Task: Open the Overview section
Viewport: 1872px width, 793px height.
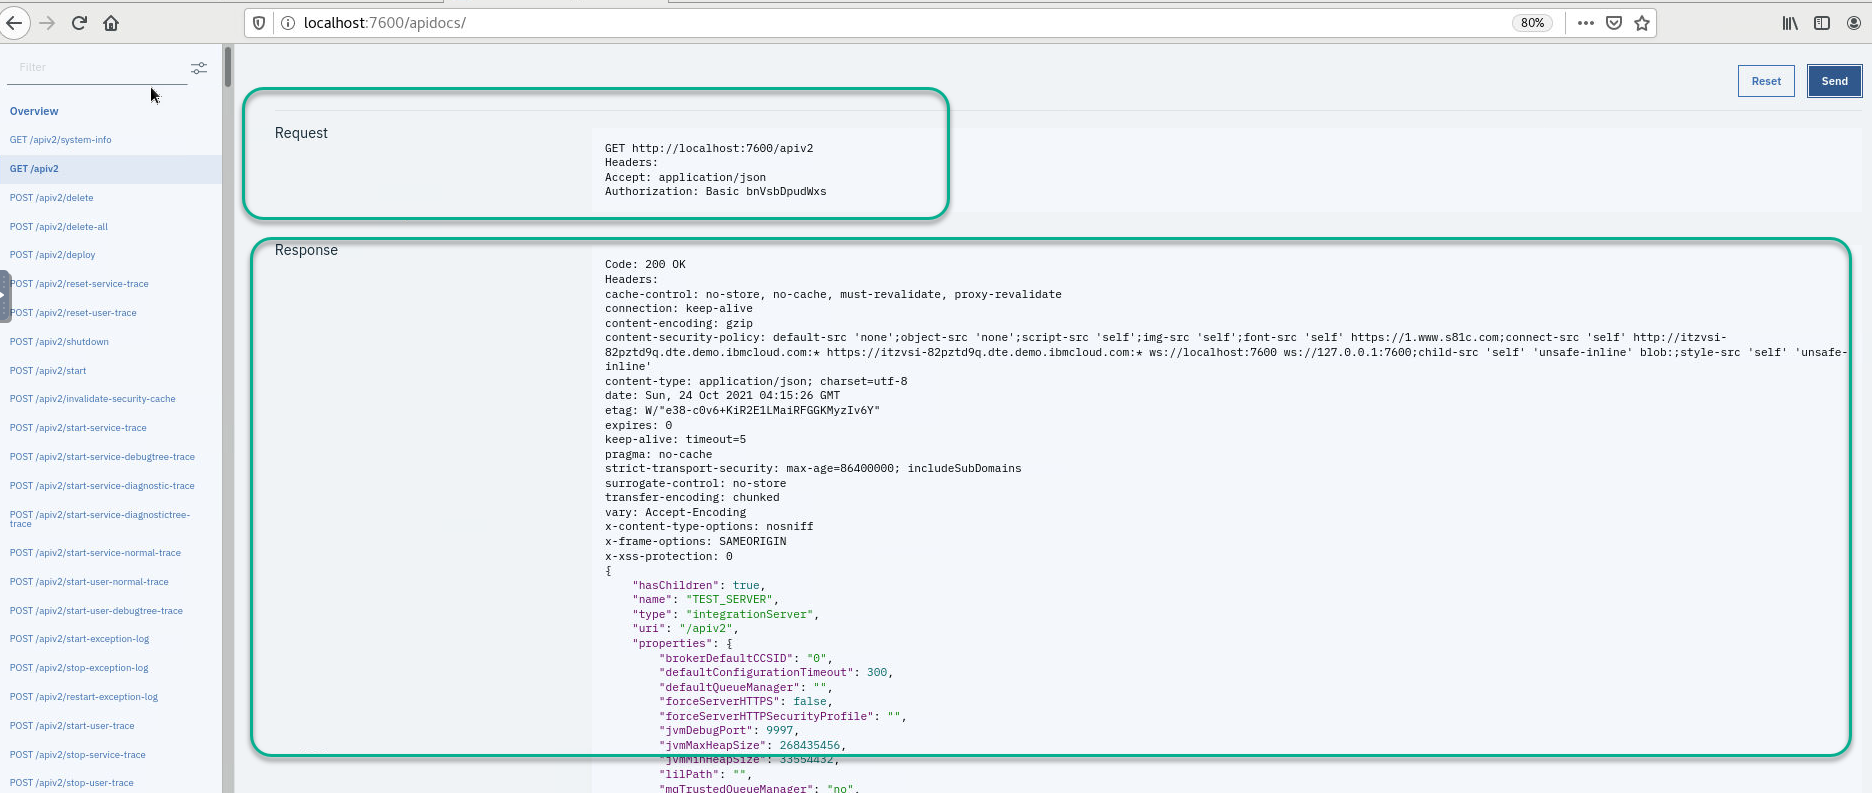Action: point(34,111)
